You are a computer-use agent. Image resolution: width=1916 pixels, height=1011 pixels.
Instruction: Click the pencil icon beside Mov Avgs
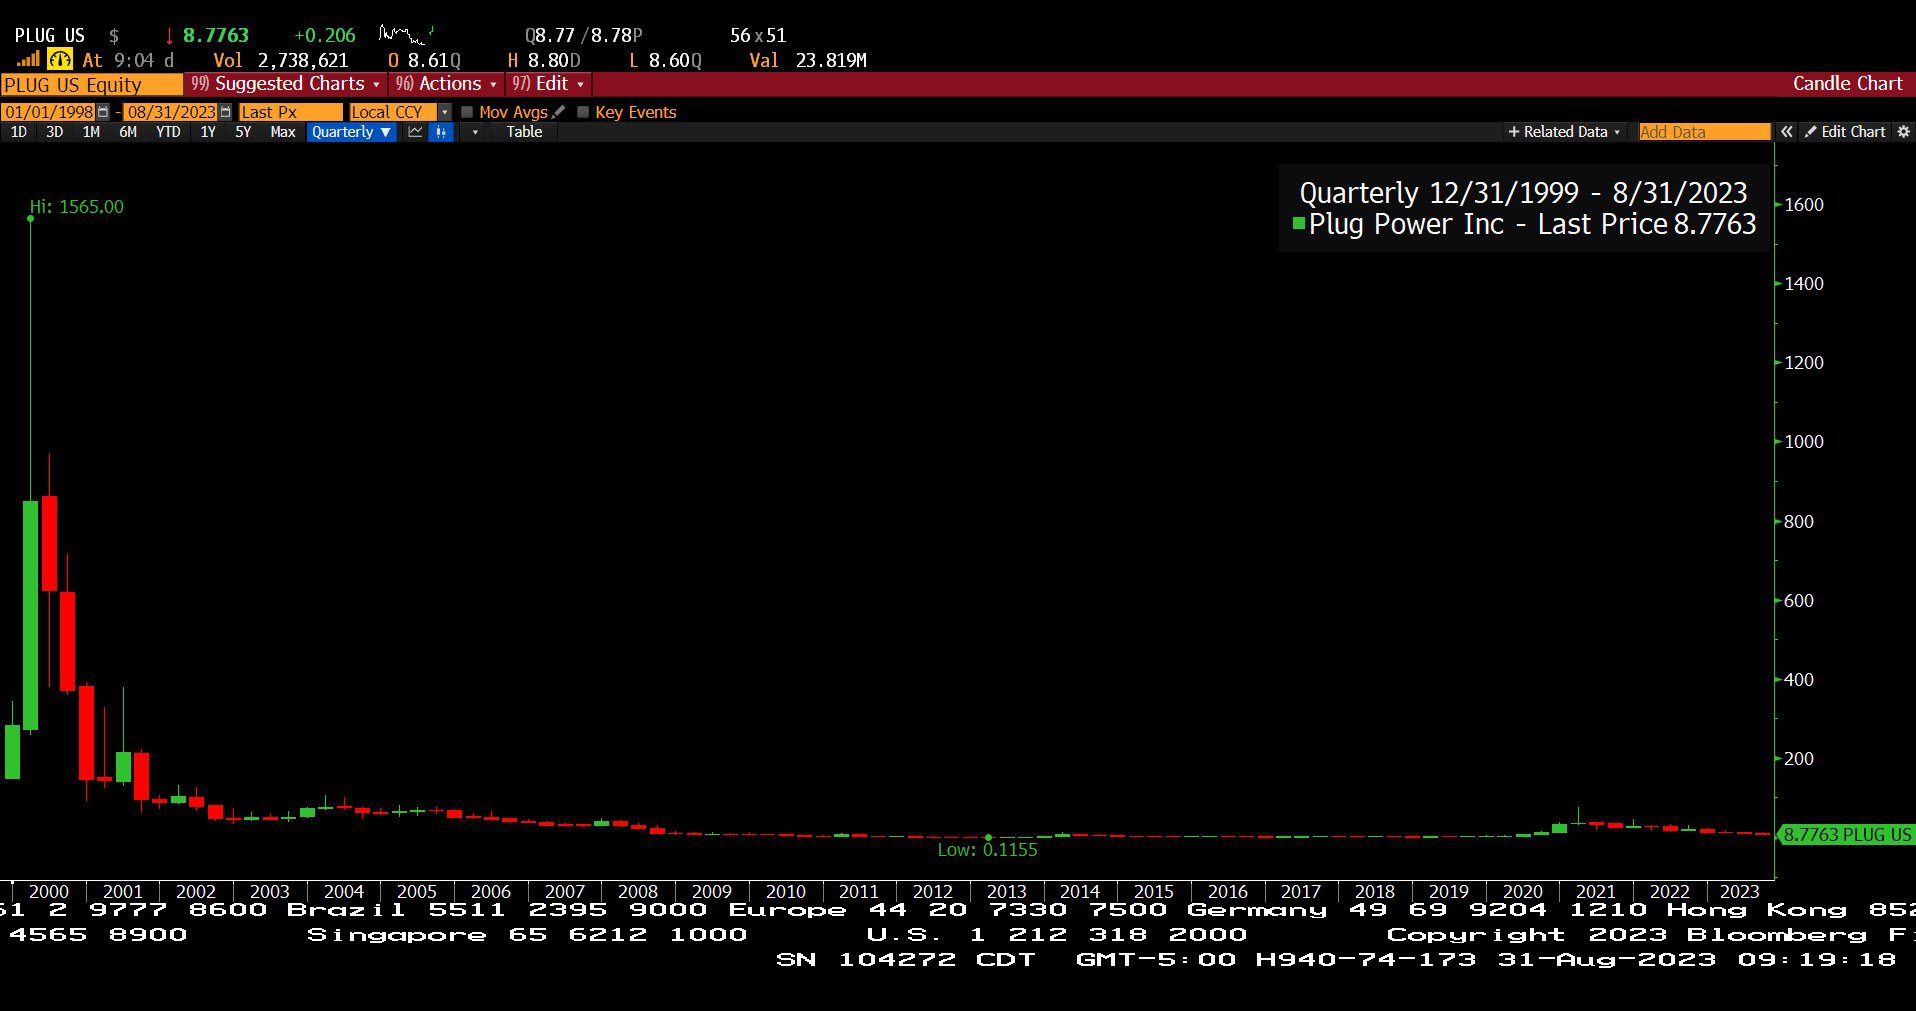(x=559, y=112)
